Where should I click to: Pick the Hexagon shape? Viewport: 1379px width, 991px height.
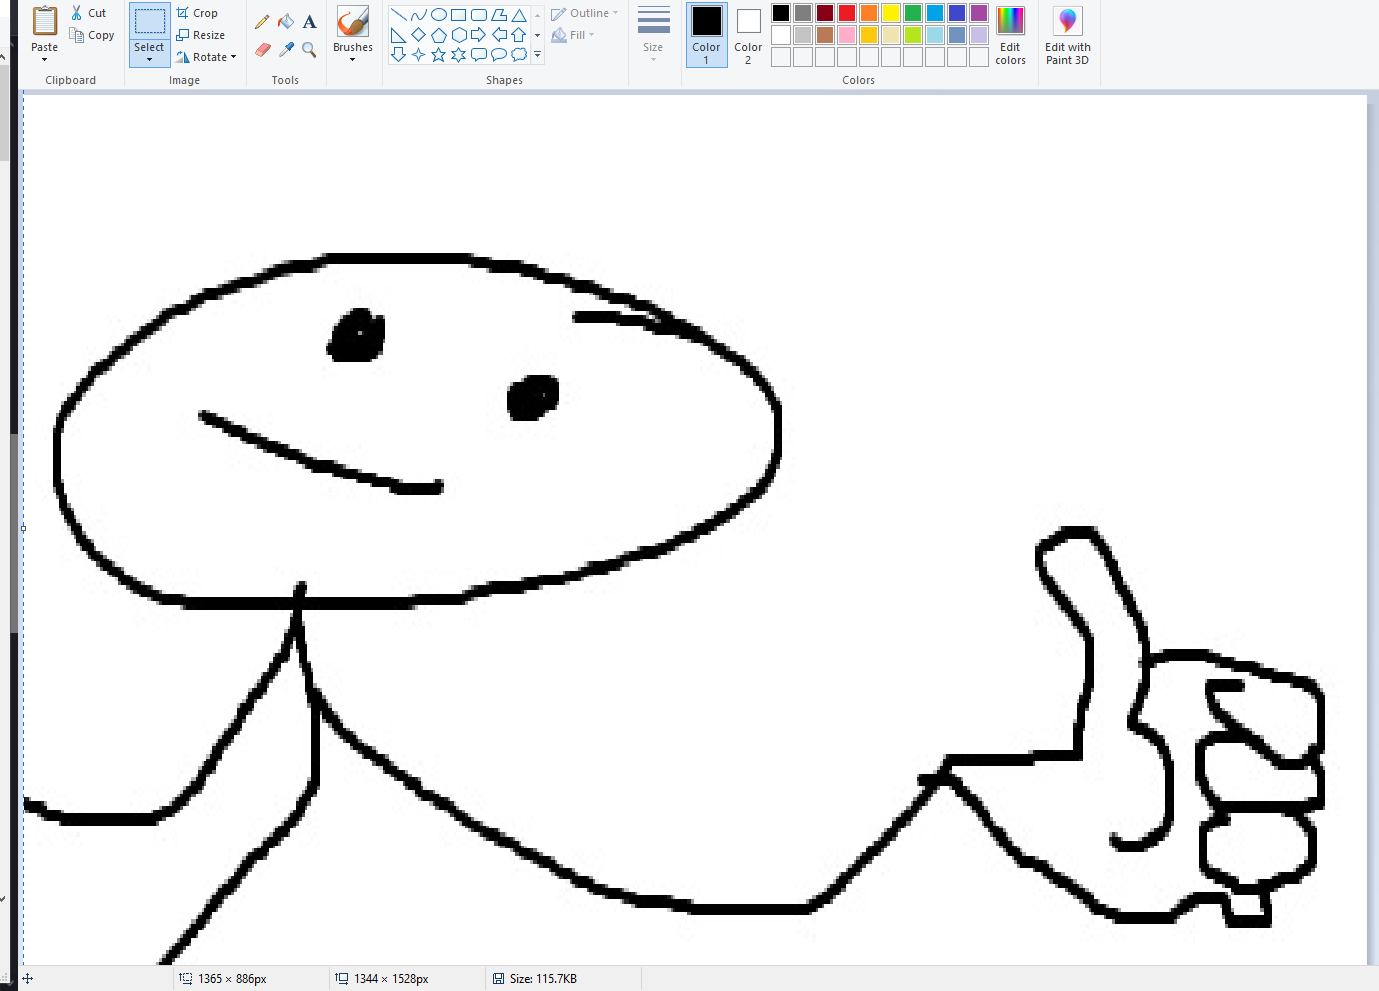pyautogui.click(x=459, y=35)
